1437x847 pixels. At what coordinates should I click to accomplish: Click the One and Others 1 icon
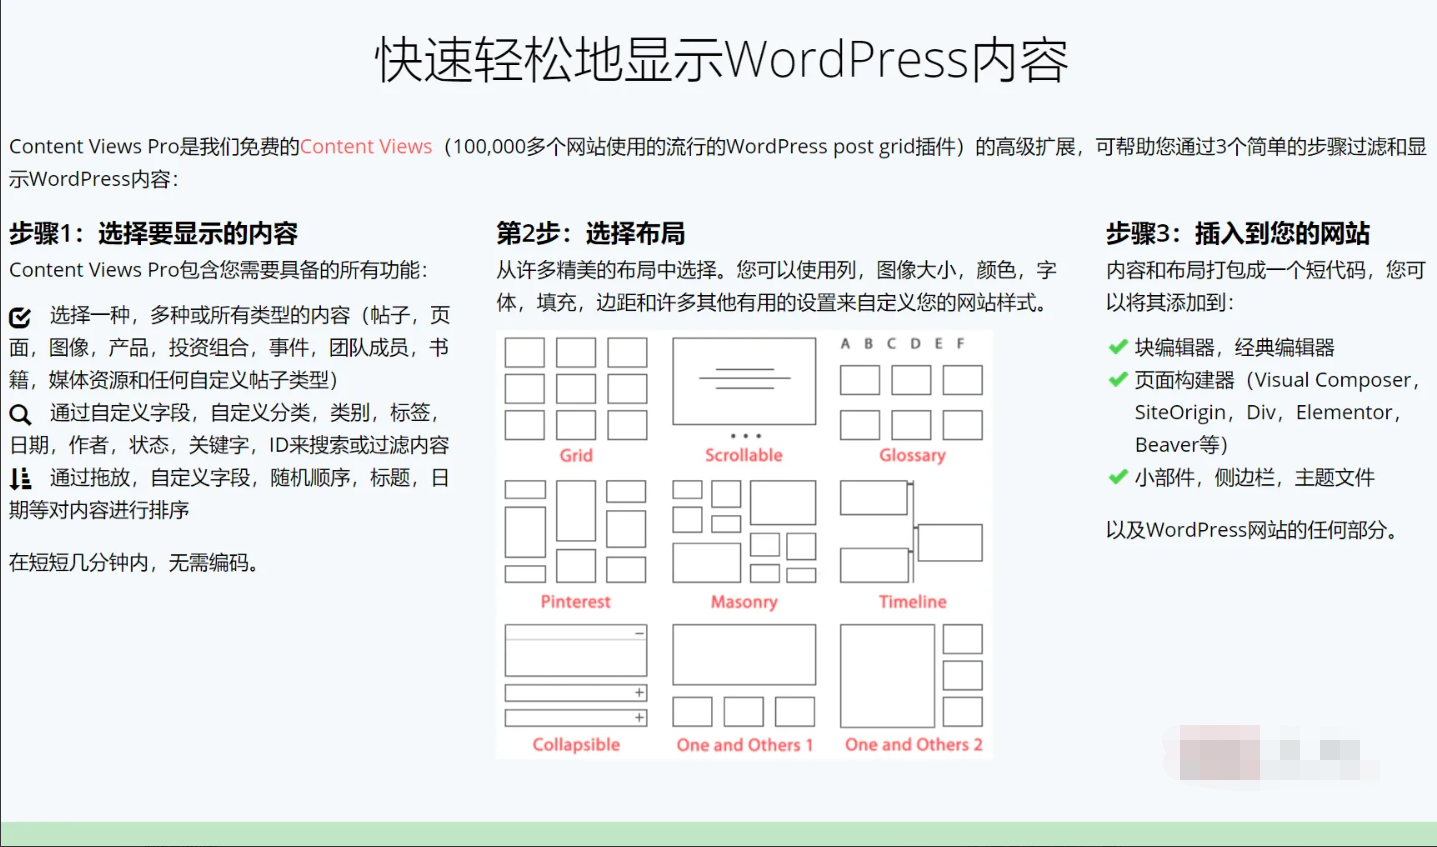744,676
